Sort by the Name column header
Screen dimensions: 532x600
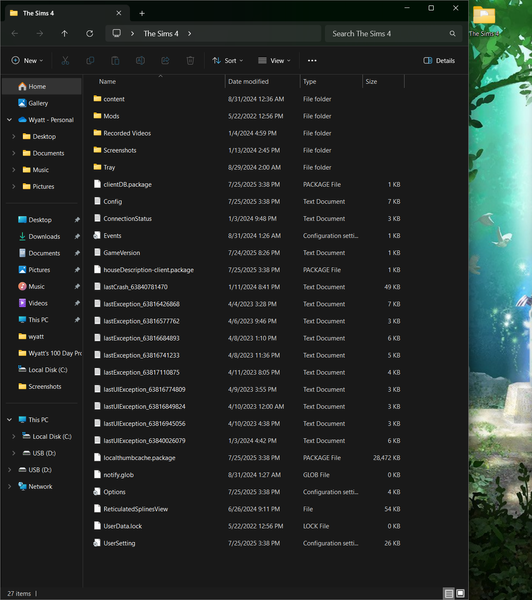[x=107, y=82]
